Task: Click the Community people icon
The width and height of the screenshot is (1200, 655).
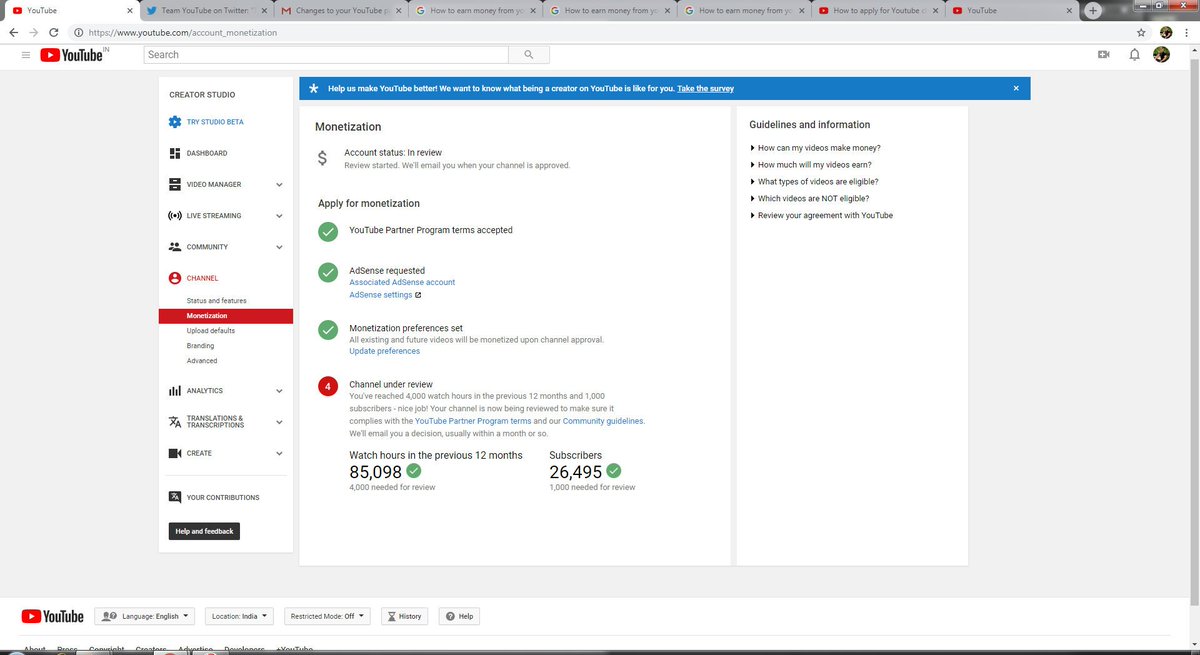Action: click(175, 247)
